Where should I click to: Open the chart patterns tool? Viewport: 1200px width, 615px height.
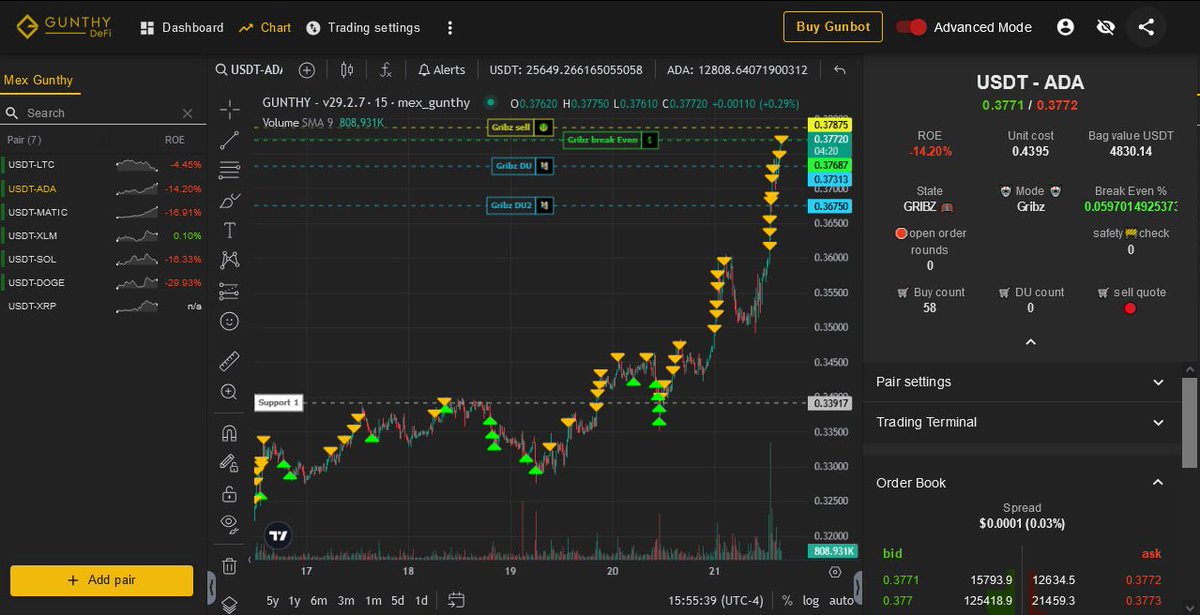pos(229,260)
